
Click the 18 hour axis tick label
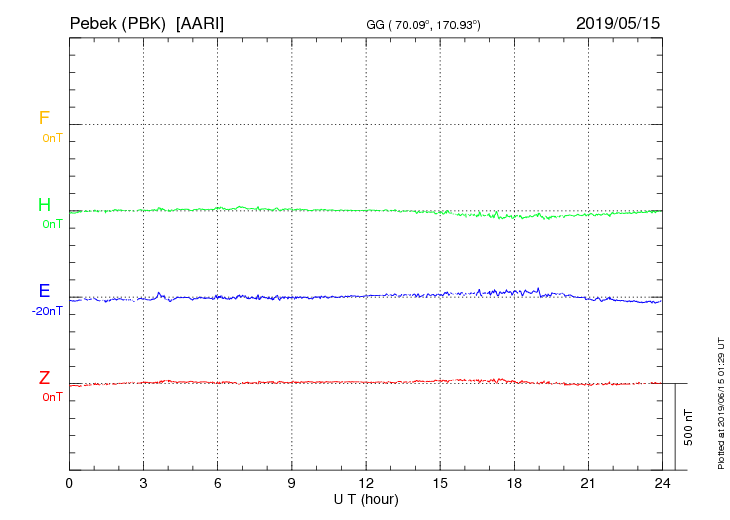pos(514,484)
